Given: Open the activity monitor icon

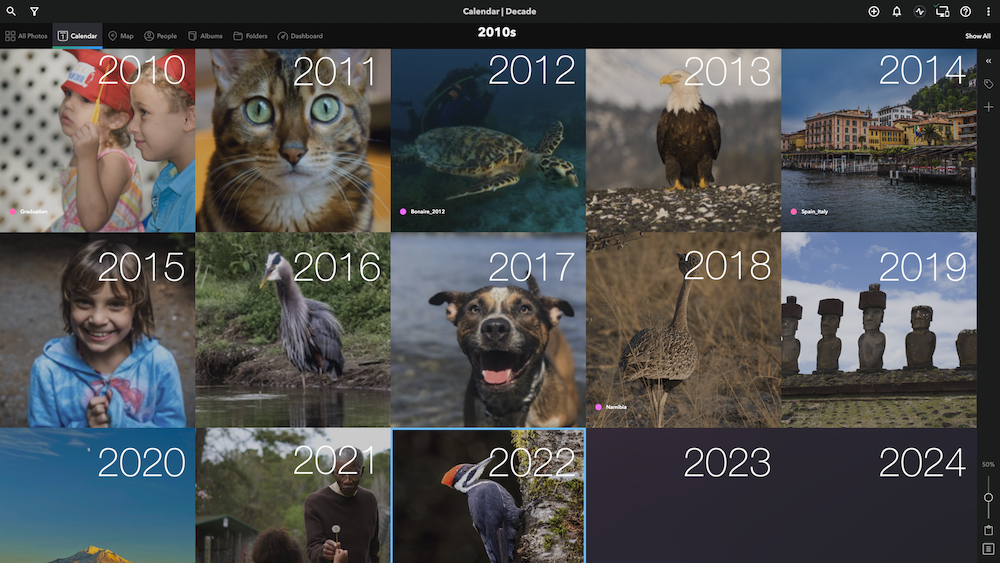Looking at the screenshot, I should [x=920, y=11].
